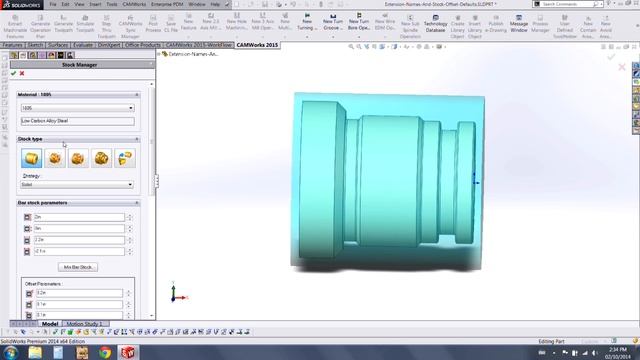Image resolution: width=640 pixels, height=360 pixels.
Task: Open the Message Window
Action: (519, 24)
